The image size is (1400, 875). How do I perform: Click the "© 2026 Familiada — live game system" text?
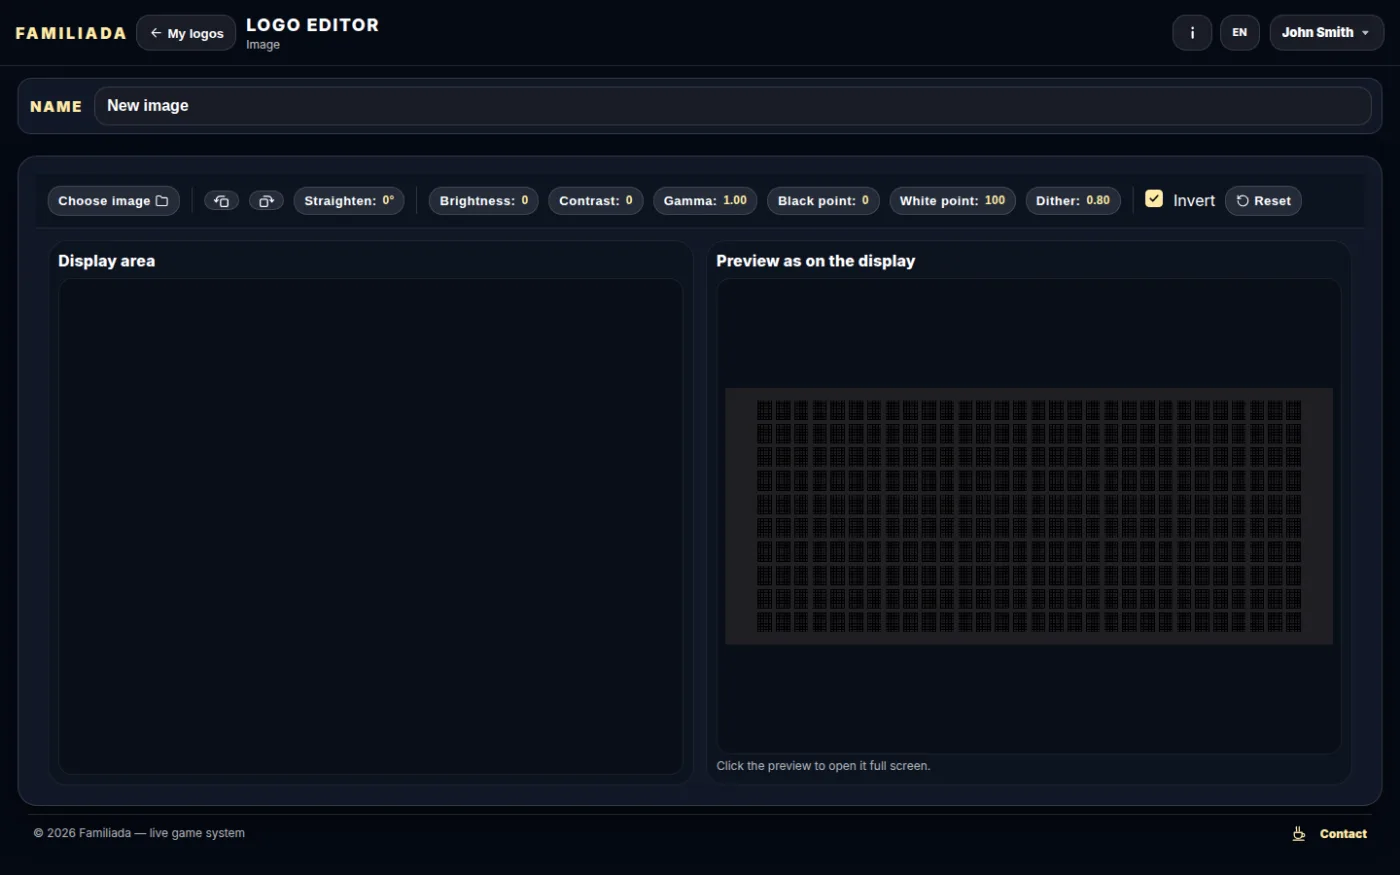click(139, 833)
